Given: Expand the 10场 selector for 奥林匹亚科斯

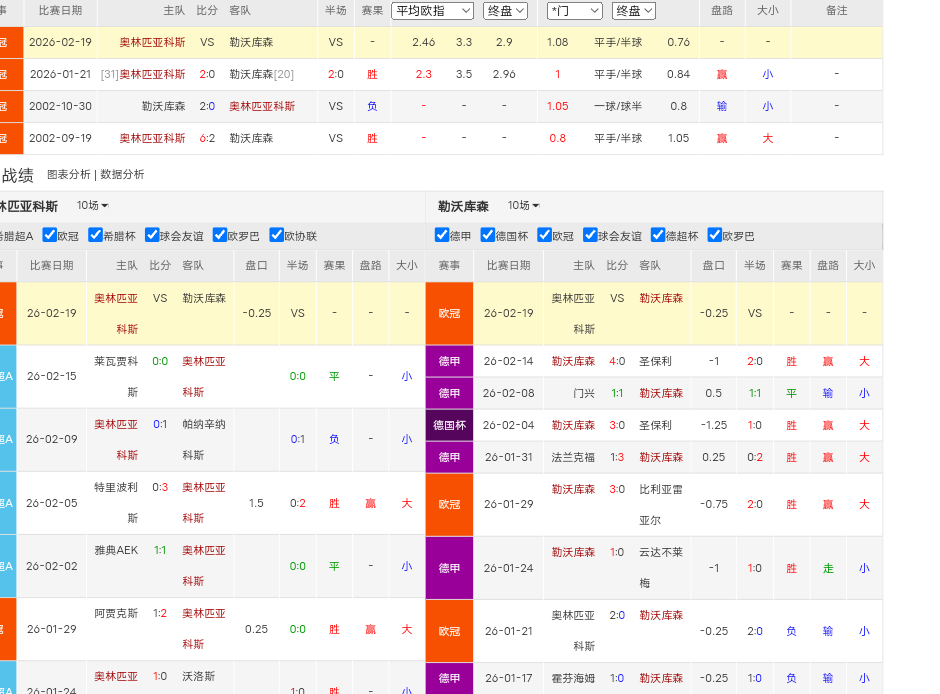Looking at the screenshot, I should click(x=92, y=206).
